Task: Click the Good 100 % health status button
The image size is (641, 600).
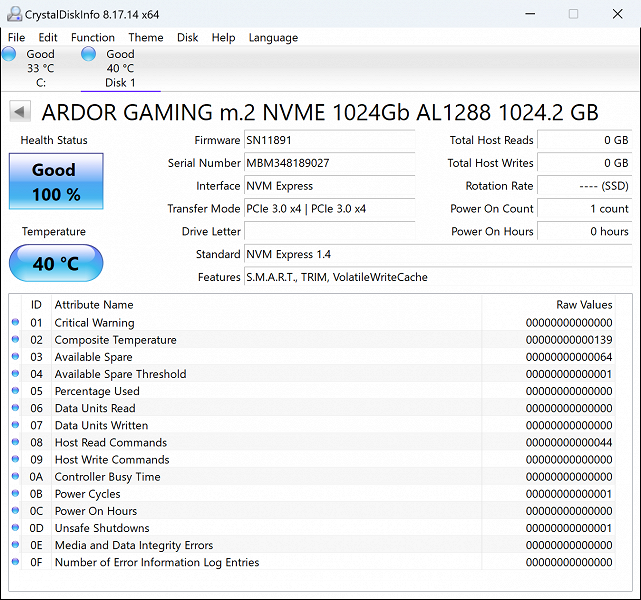Action: (56, 181)
